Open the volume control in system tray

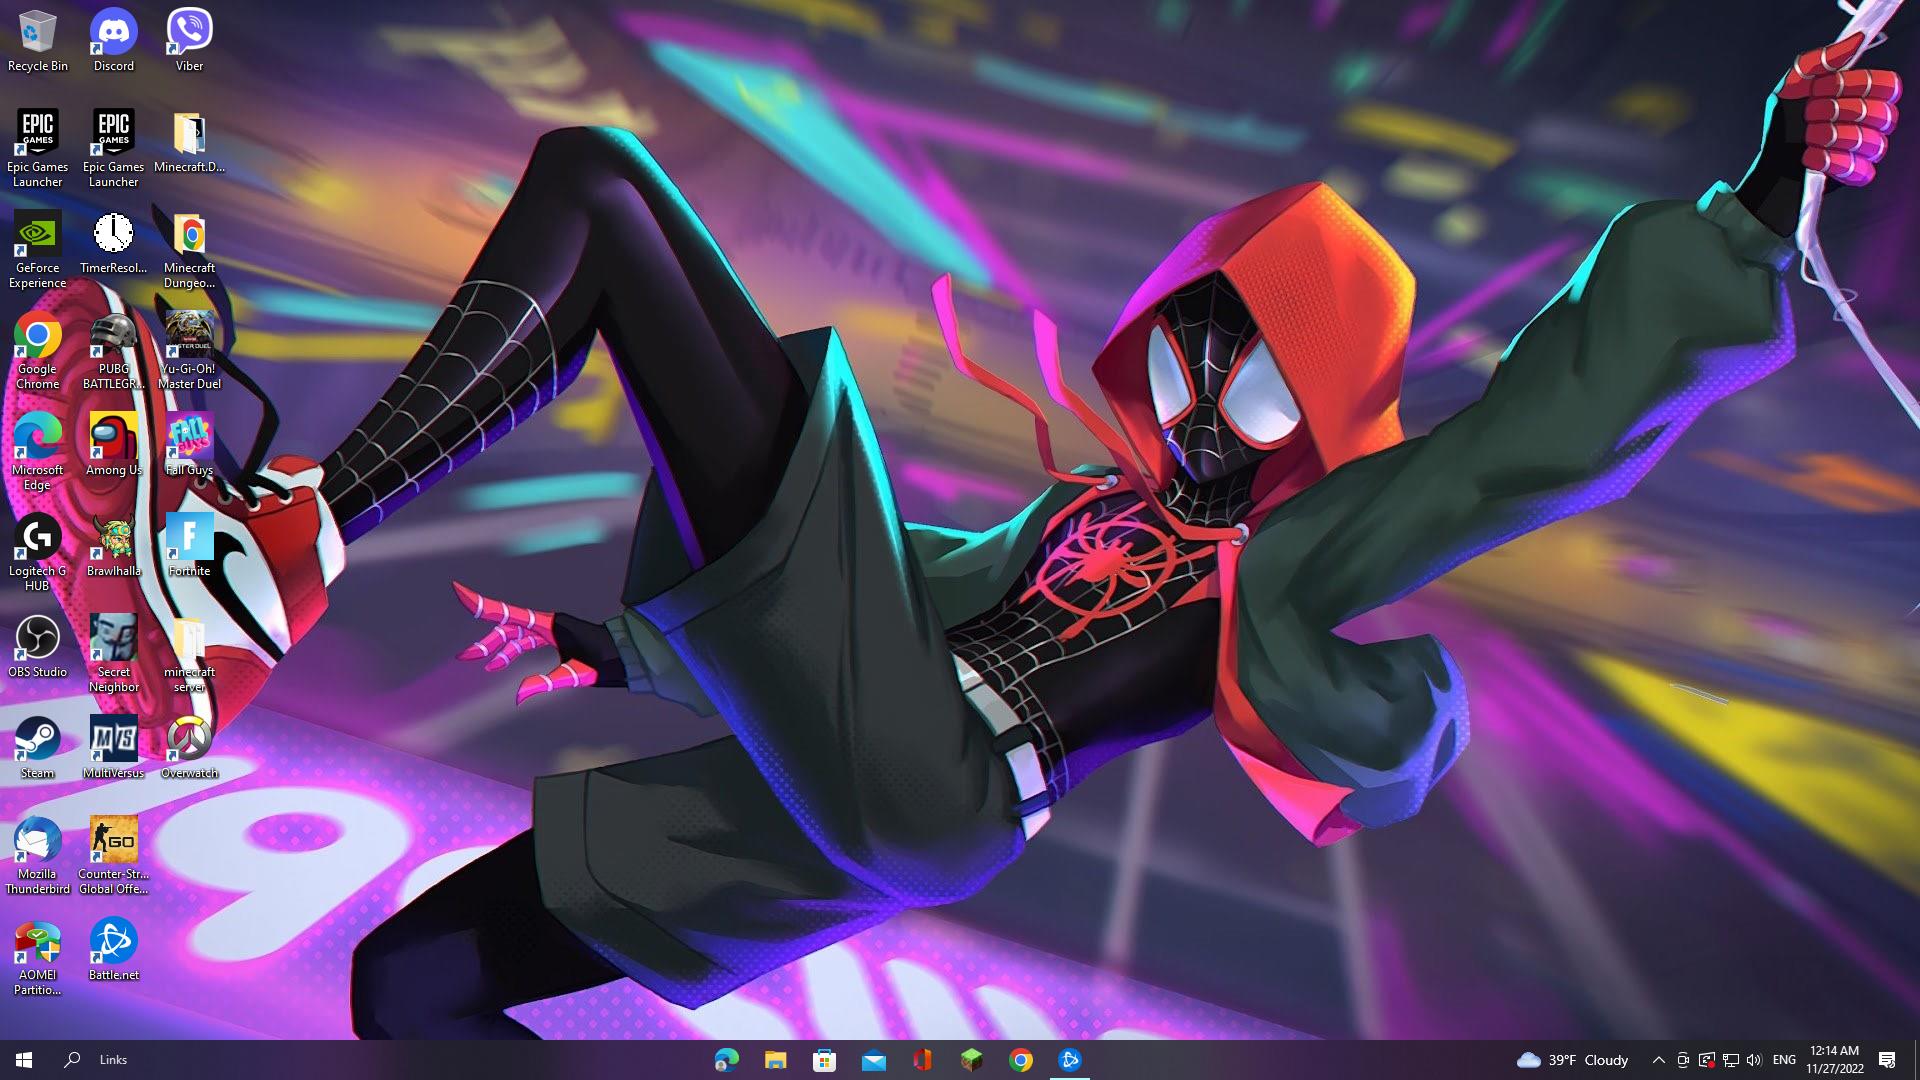[x=1754, y=1060]
